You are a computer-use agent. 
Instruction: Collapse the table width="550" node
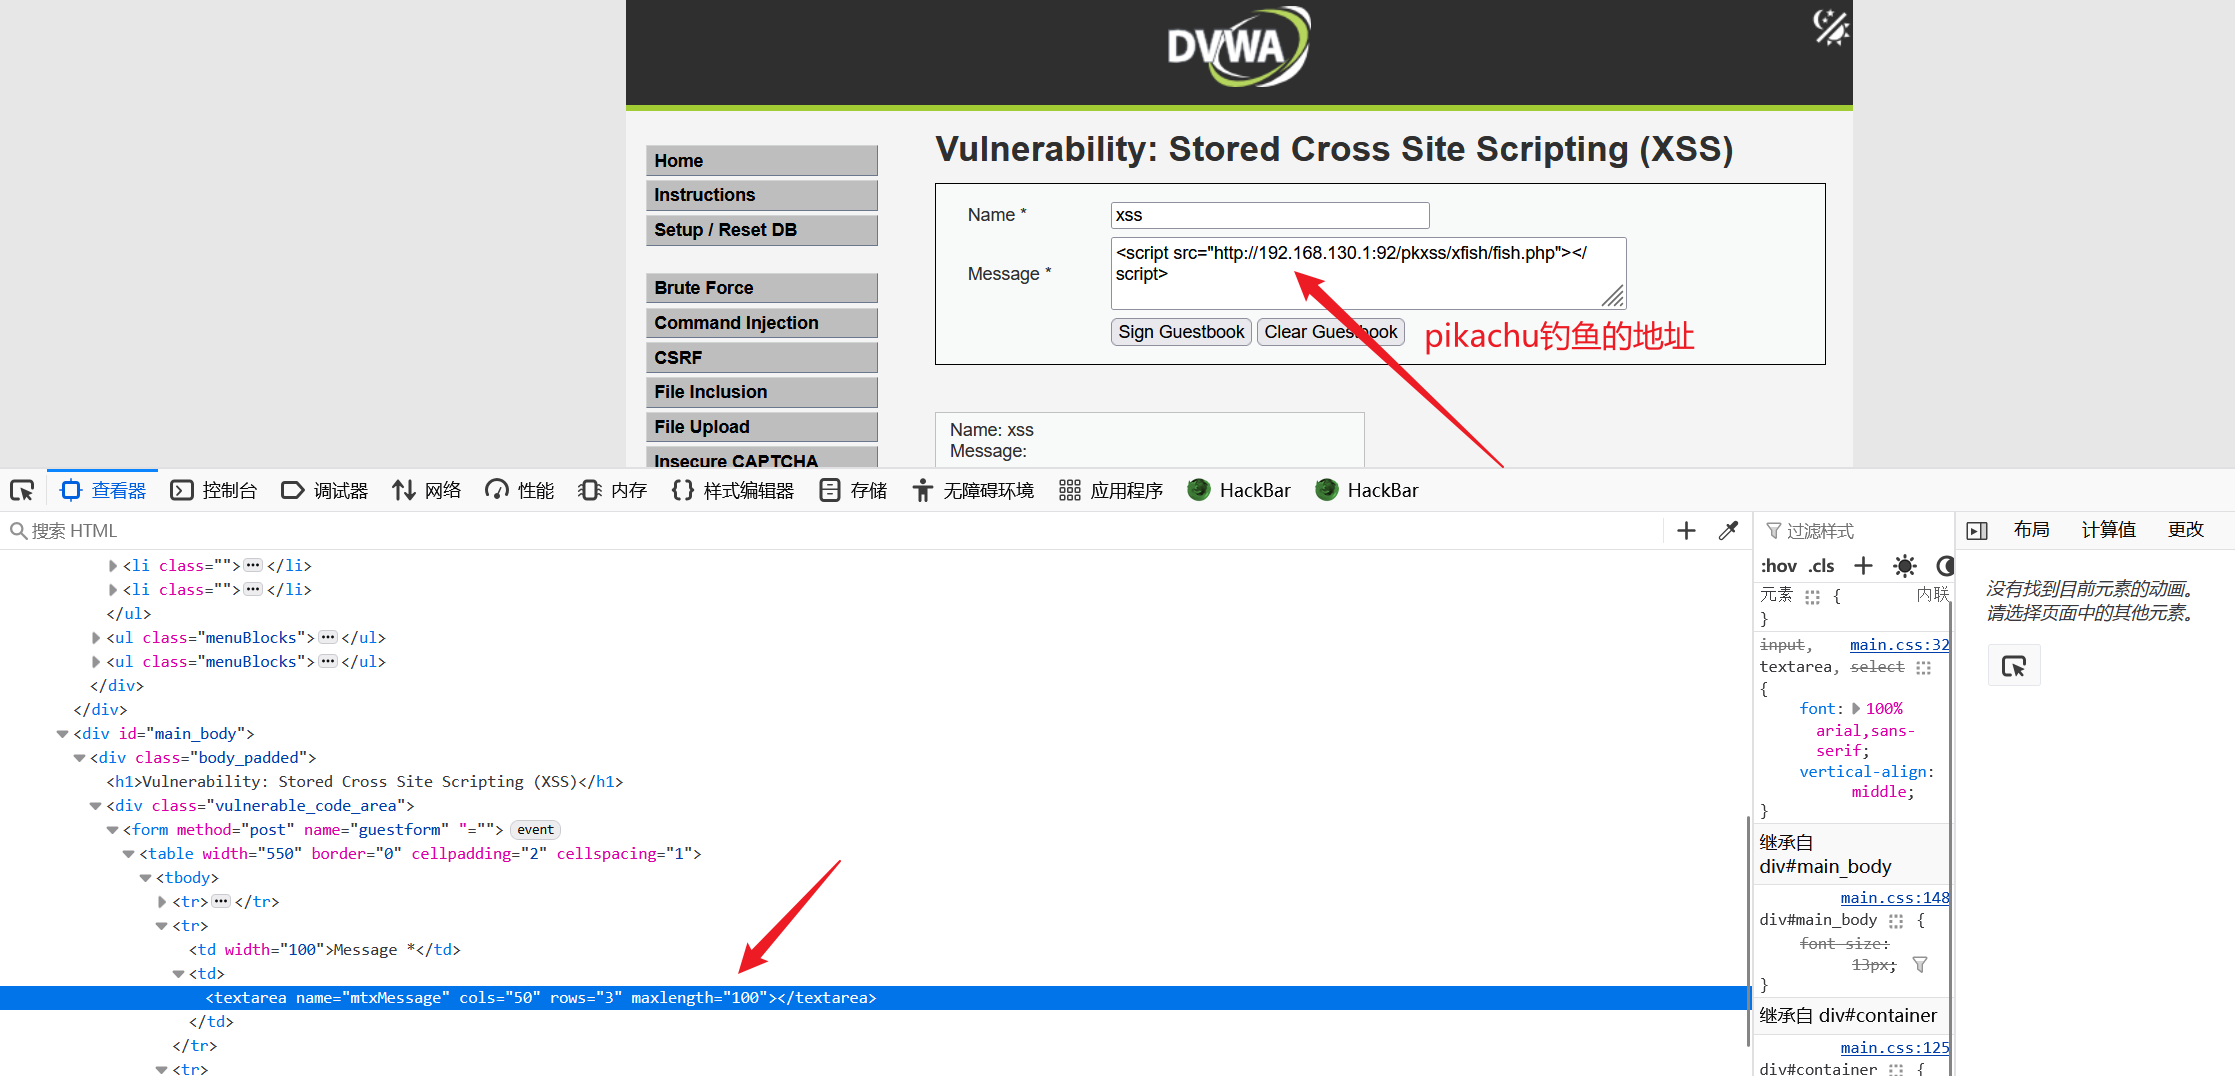[128, 854]
